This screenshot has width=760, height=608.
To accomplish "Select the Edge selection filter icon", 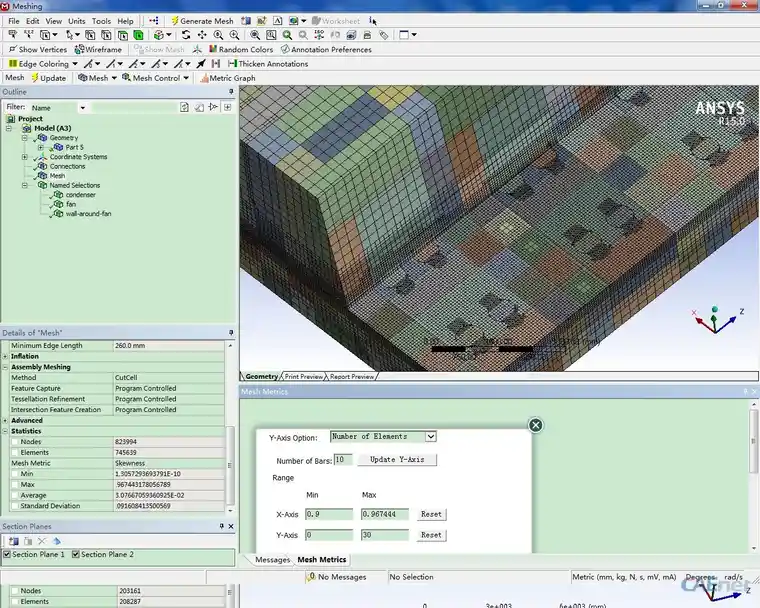I will tap(106, 35).
